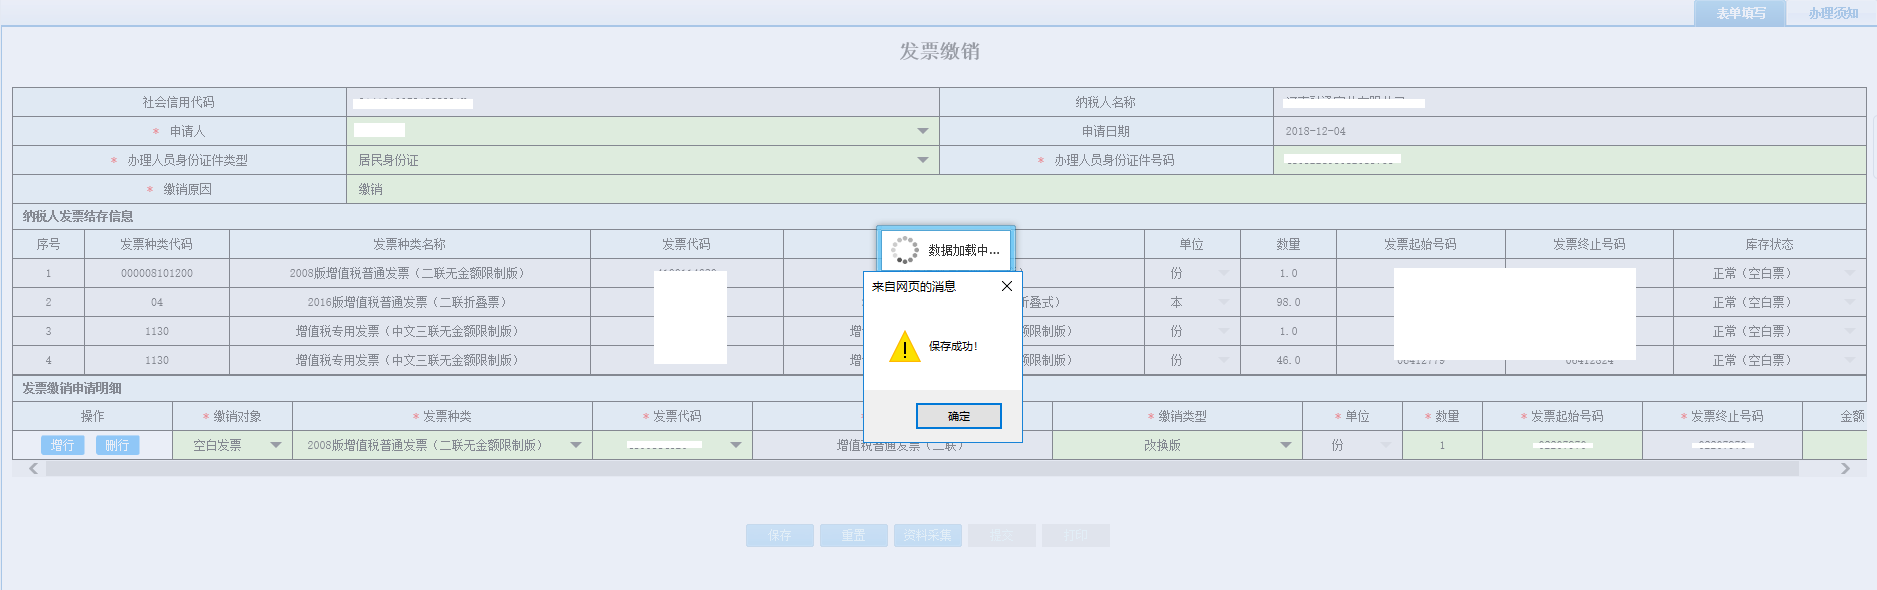1877x590 pixels.
Task: Expand the 缴销类型 dropdown showing 改换版
Action: [x=1285, y=445]
